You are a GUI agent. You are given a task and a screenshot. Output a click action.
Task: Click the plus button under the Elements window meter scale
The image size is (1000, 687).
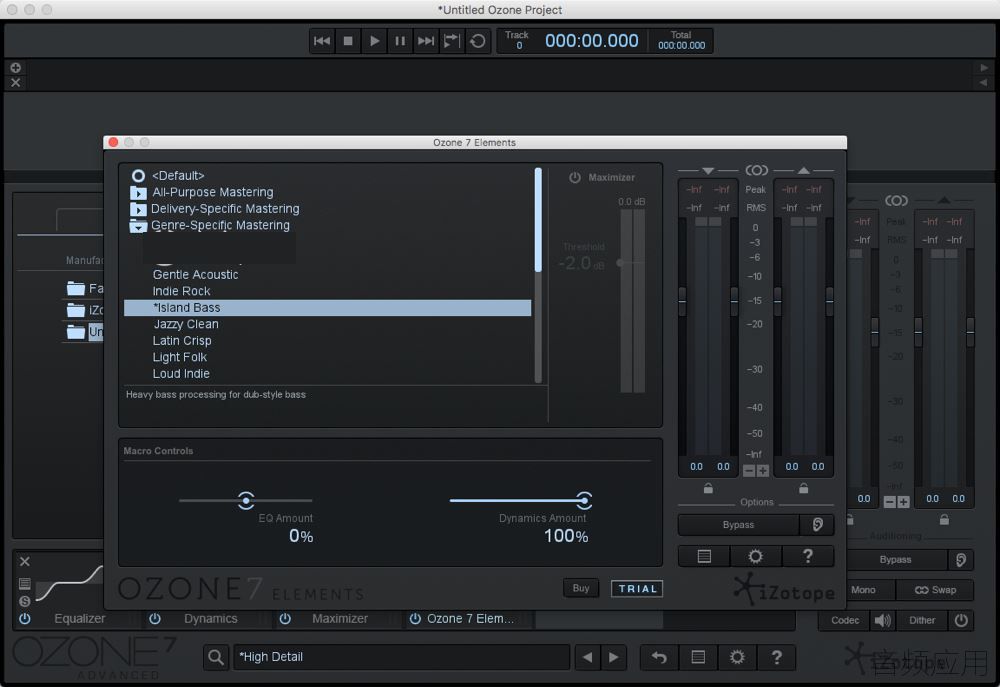pos(763,471)
